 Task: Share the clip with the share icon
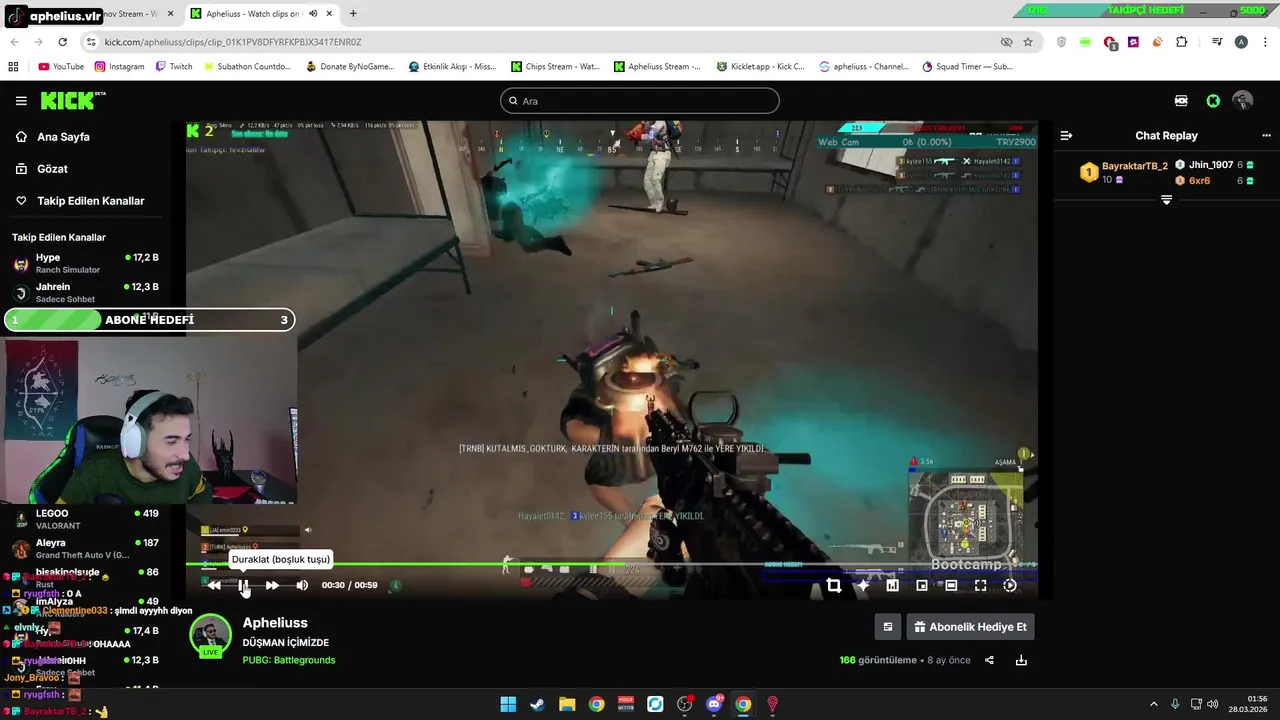(x=989, y=660)
